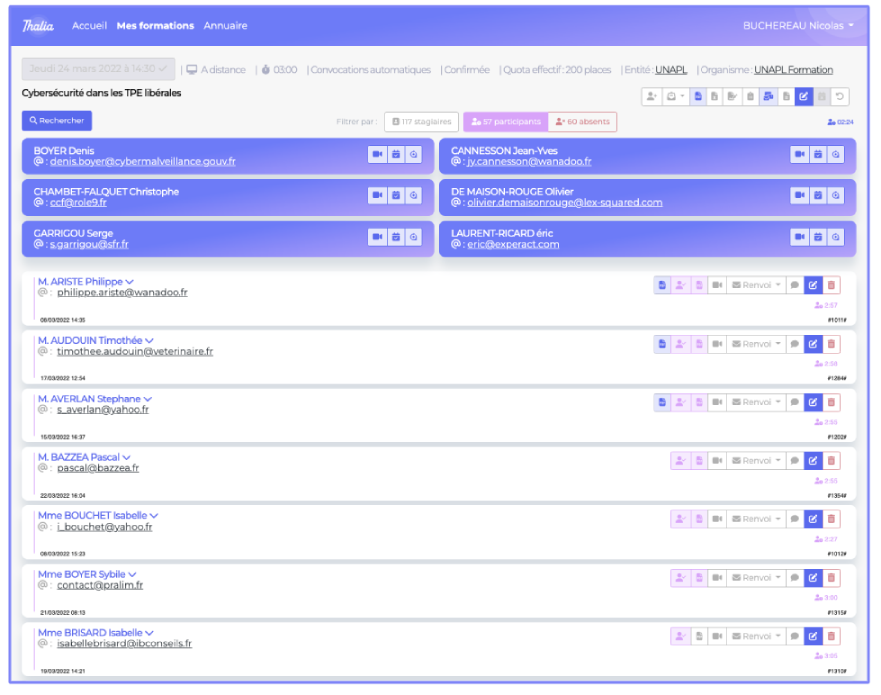
Task: Open the UNAPL Formation organisme link
Action: (x=793, y=70)
